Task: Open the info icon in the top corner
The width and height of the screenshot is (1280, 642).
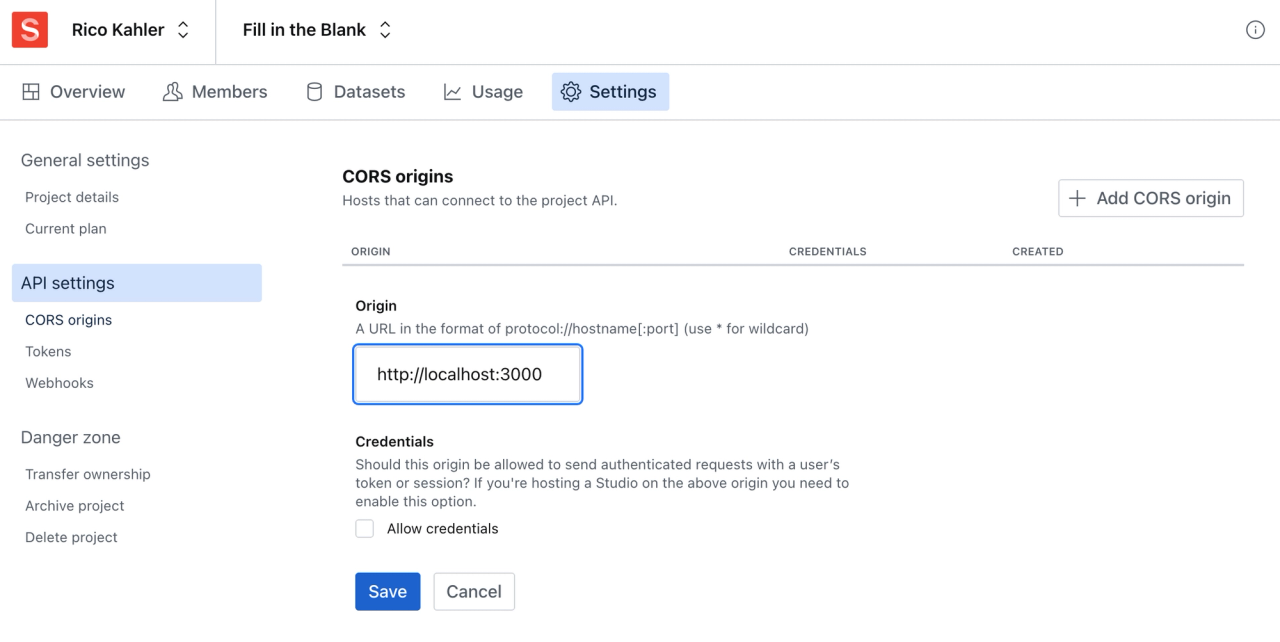Action: (x=1255, y=30)
